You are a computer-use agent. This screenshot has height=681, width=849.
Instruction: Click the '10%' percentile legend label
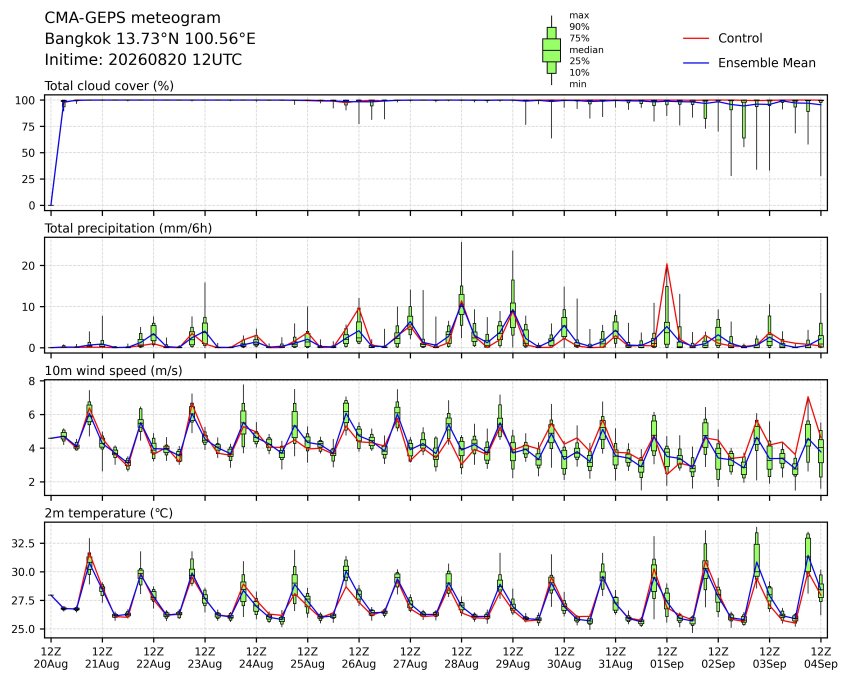tap(579, 73)
